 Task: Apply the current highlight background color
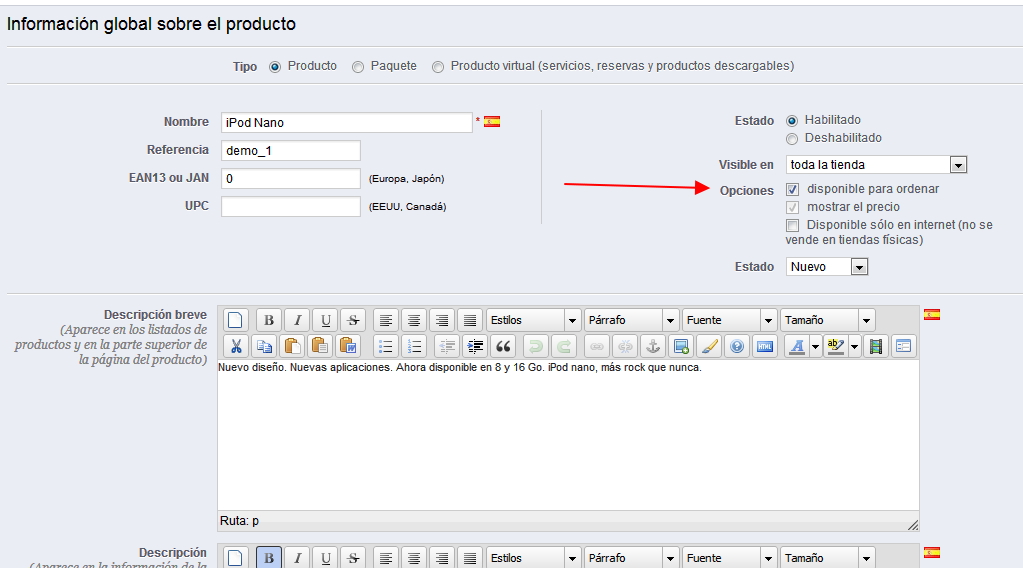836,346
